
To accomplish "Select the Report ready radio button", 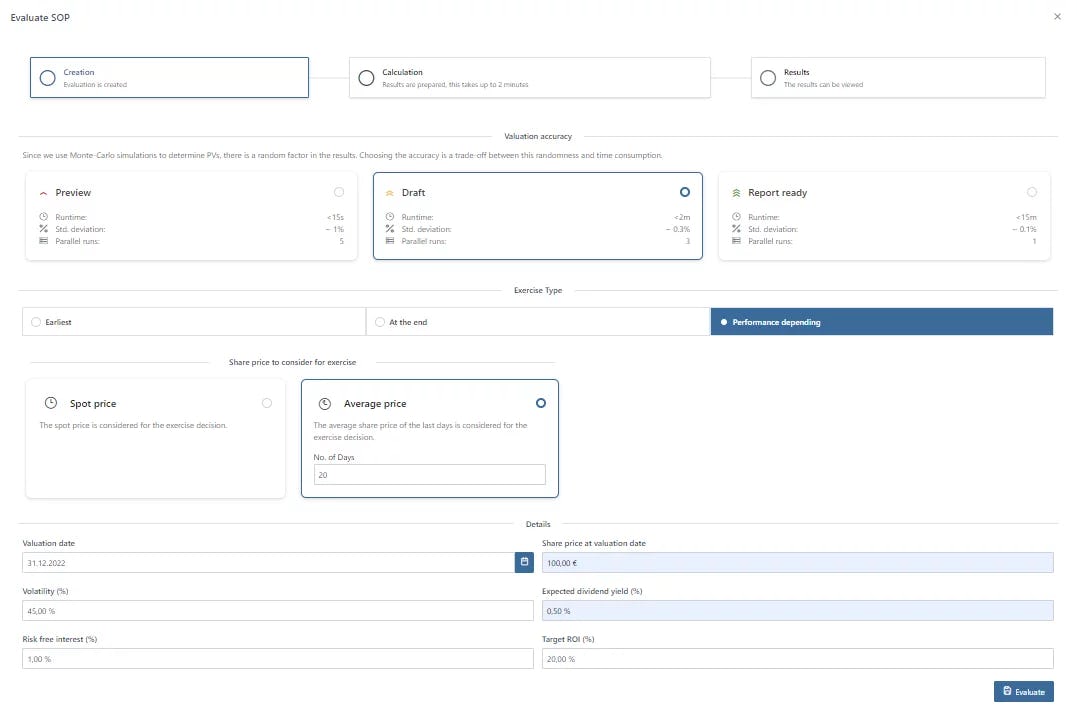I will (x=1032, y=192).
